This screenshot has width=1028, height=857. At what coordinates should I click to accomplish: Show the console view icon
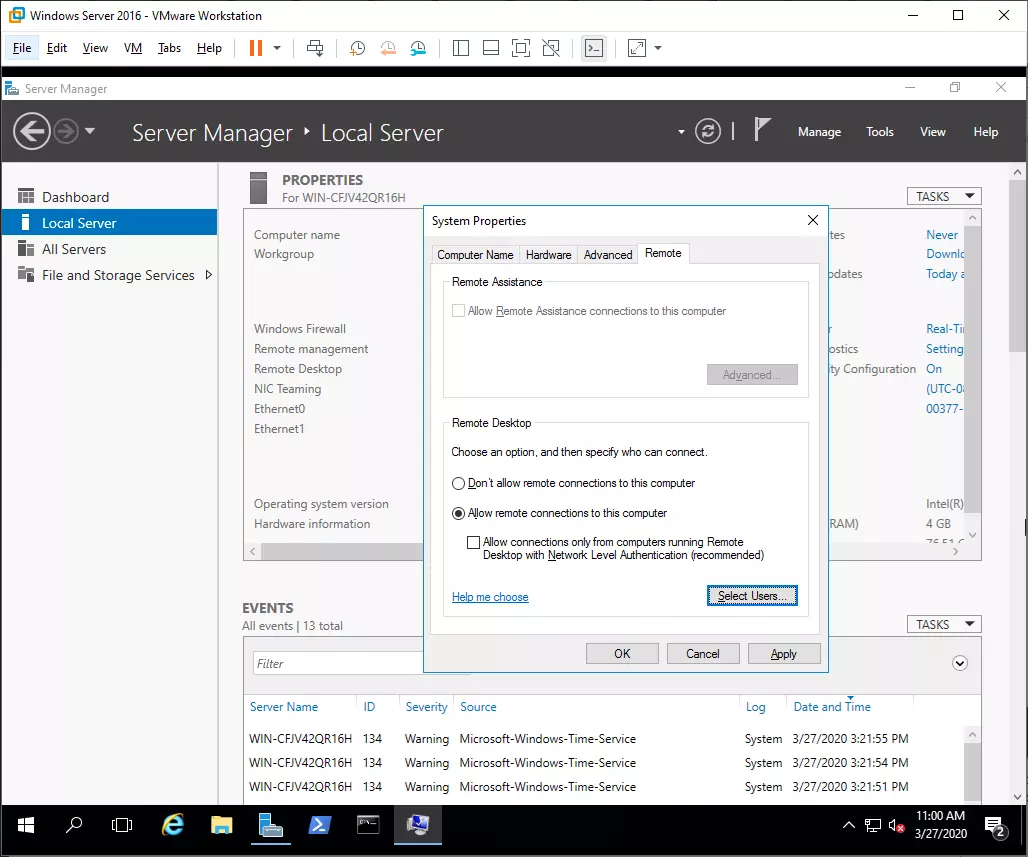[x=594, y=48]
